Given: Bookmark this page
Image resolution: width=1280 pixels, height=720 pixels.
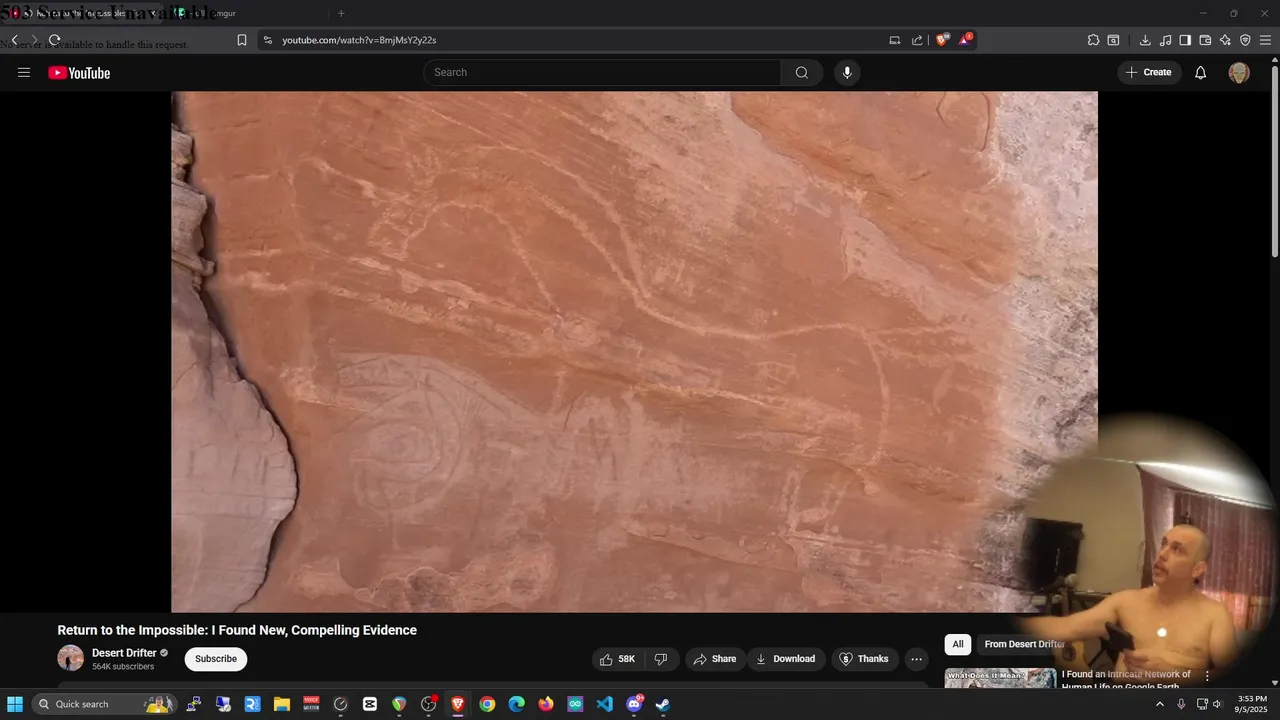Looking at the screenshot, I should (x=242, y=40).
